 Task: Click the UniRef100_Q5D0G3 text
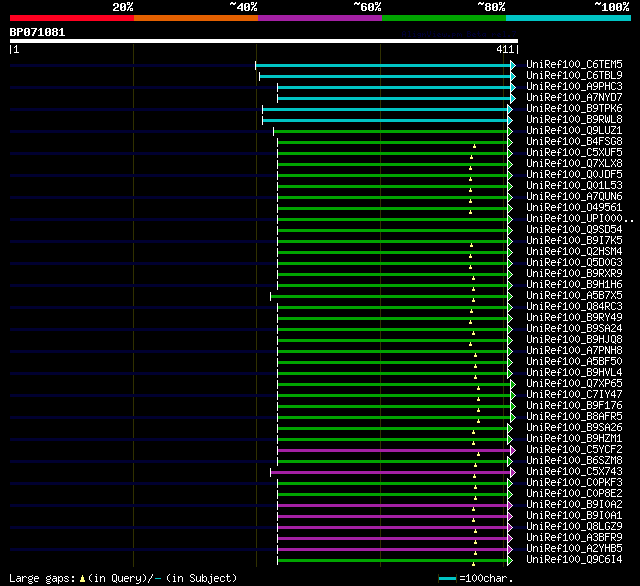click(x=574, y=263)
